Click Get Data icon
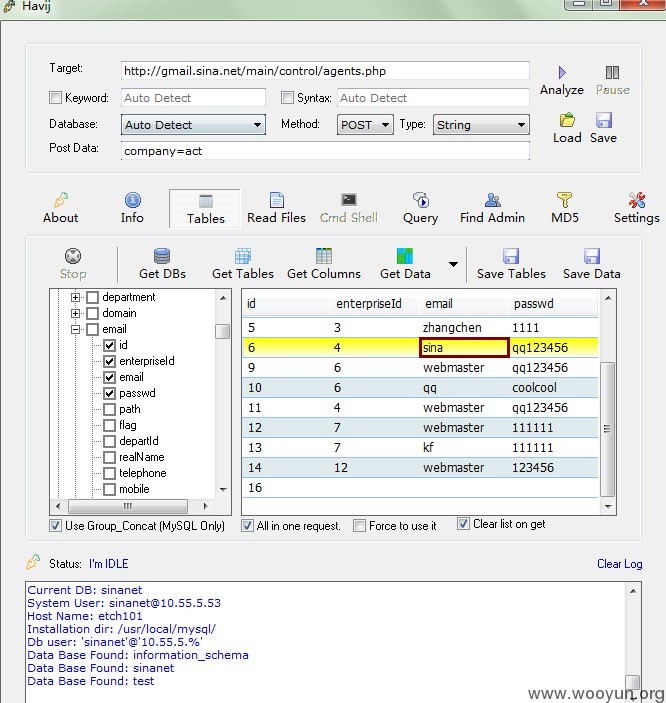666x703 pixels. pyautogui.click(x=405, y=256)
